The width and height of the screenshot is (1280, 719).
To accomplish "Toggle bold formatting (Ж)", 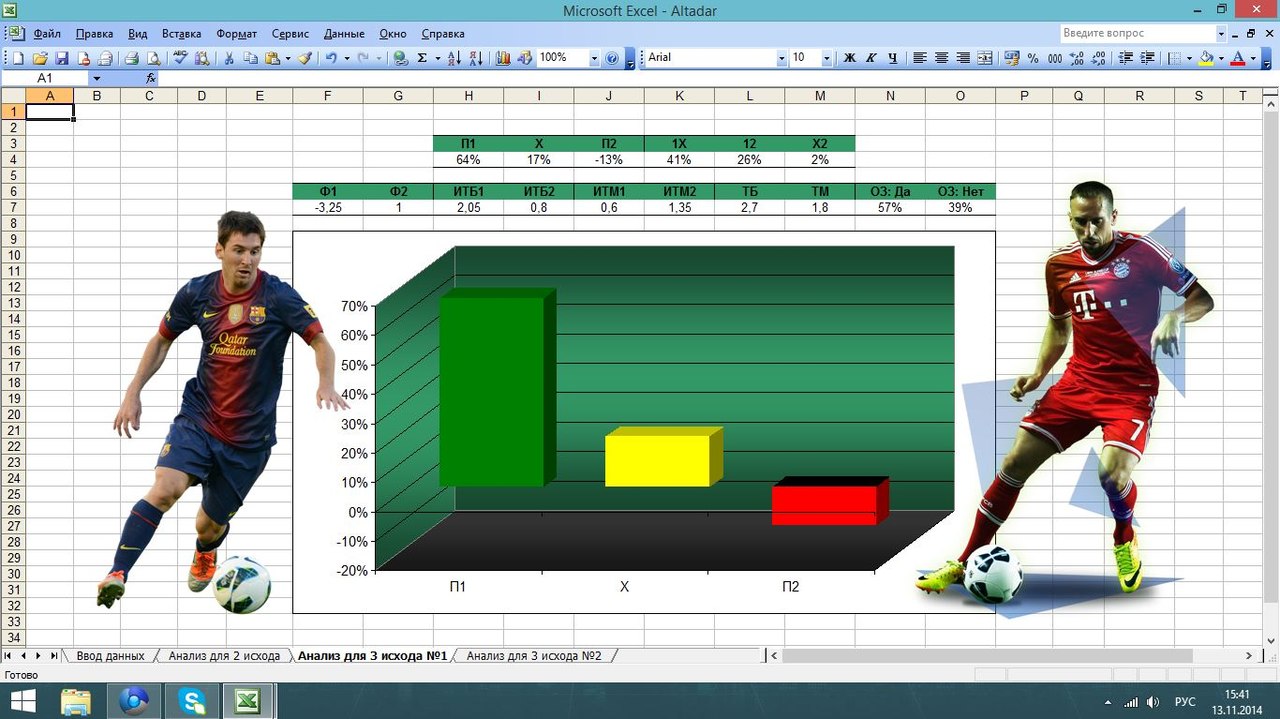I will 850,58.
